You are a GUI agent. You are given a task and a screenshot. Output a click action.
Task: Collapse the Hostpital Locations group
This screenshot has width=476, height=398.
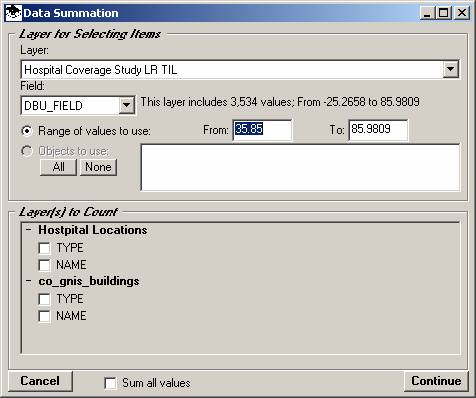[x=29, y=230]
